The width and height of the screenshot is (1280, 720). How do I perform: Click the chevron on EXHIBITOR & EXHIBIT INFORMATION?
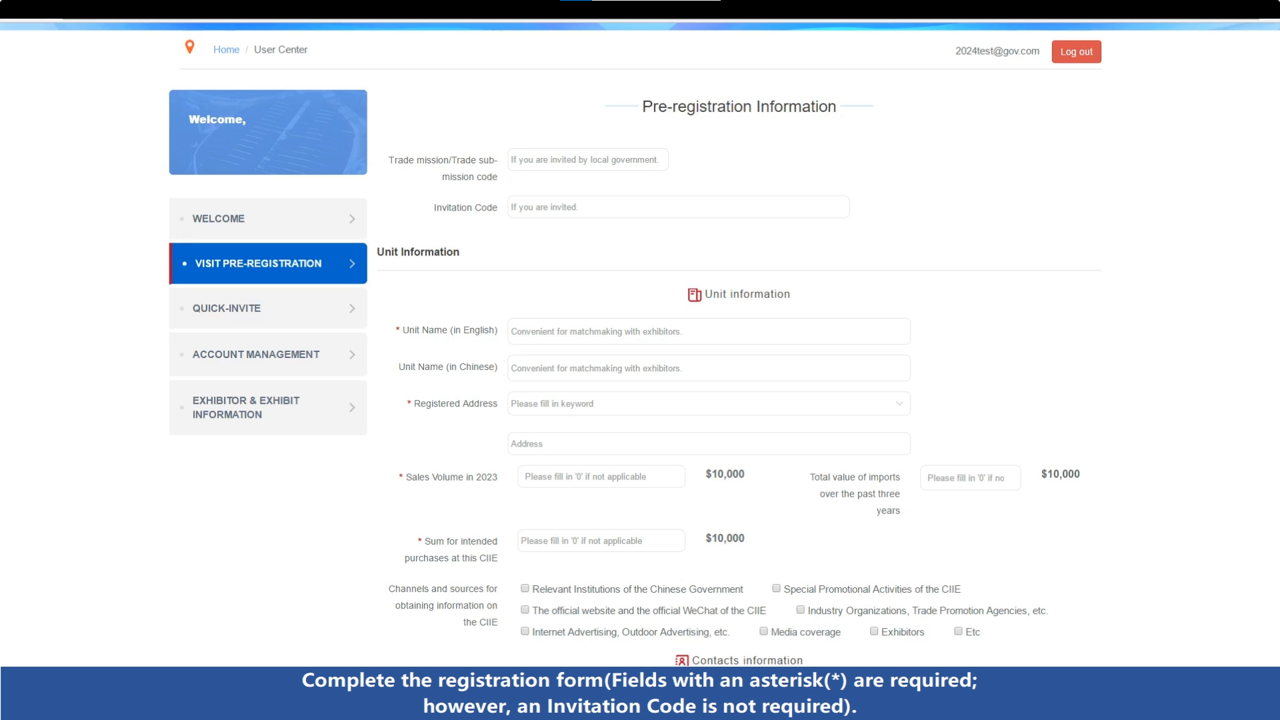click(352, 408)
